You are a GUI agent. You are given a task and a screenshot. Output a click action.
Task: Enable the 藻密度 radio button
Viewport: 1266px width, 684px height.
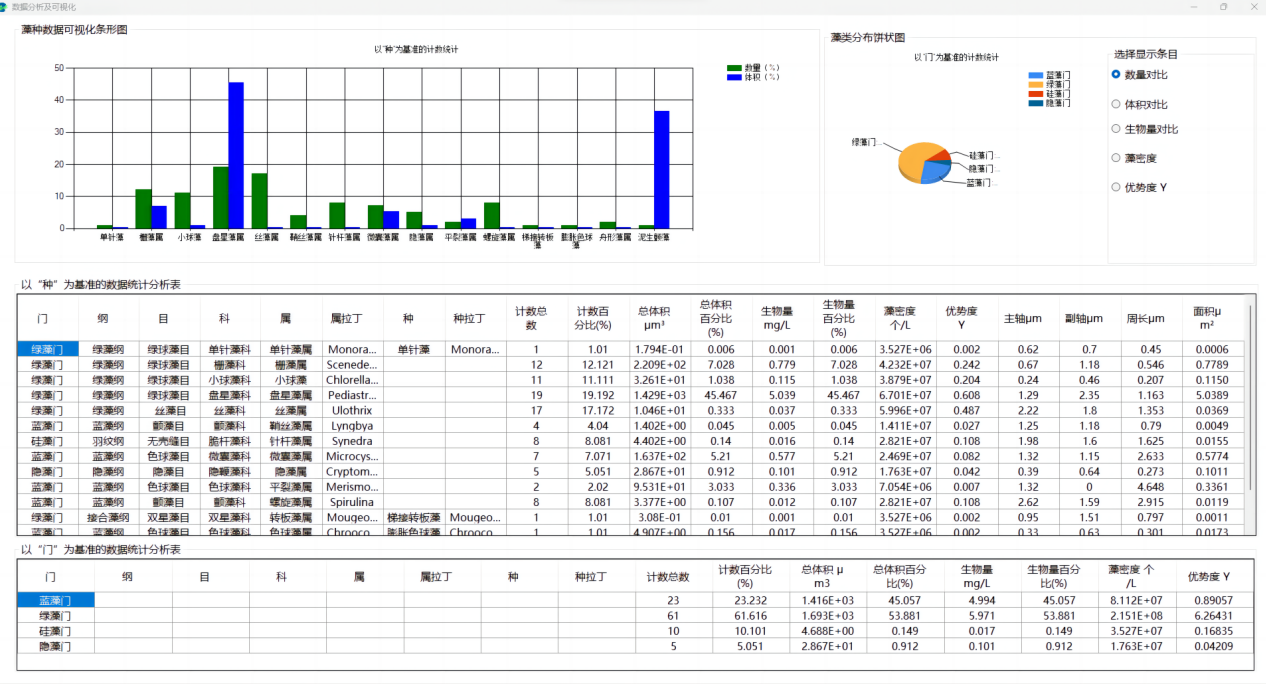(x=1116, y=158)
